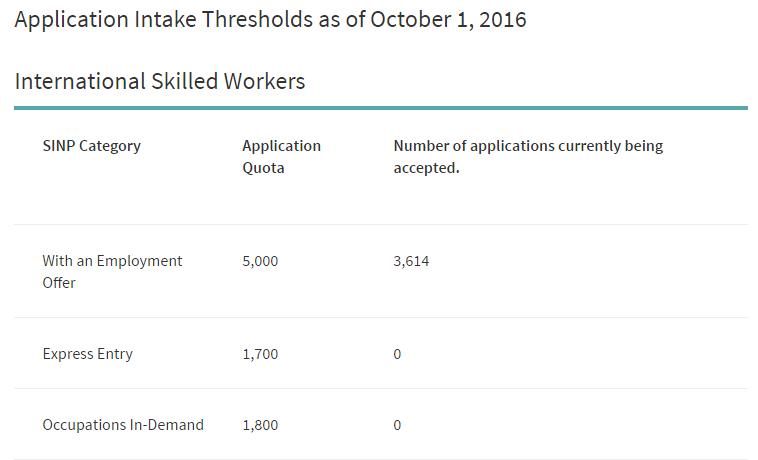Click the zero in Express Entry row
758x460 pixels.
pyautogui.click(x=397, y=354)
